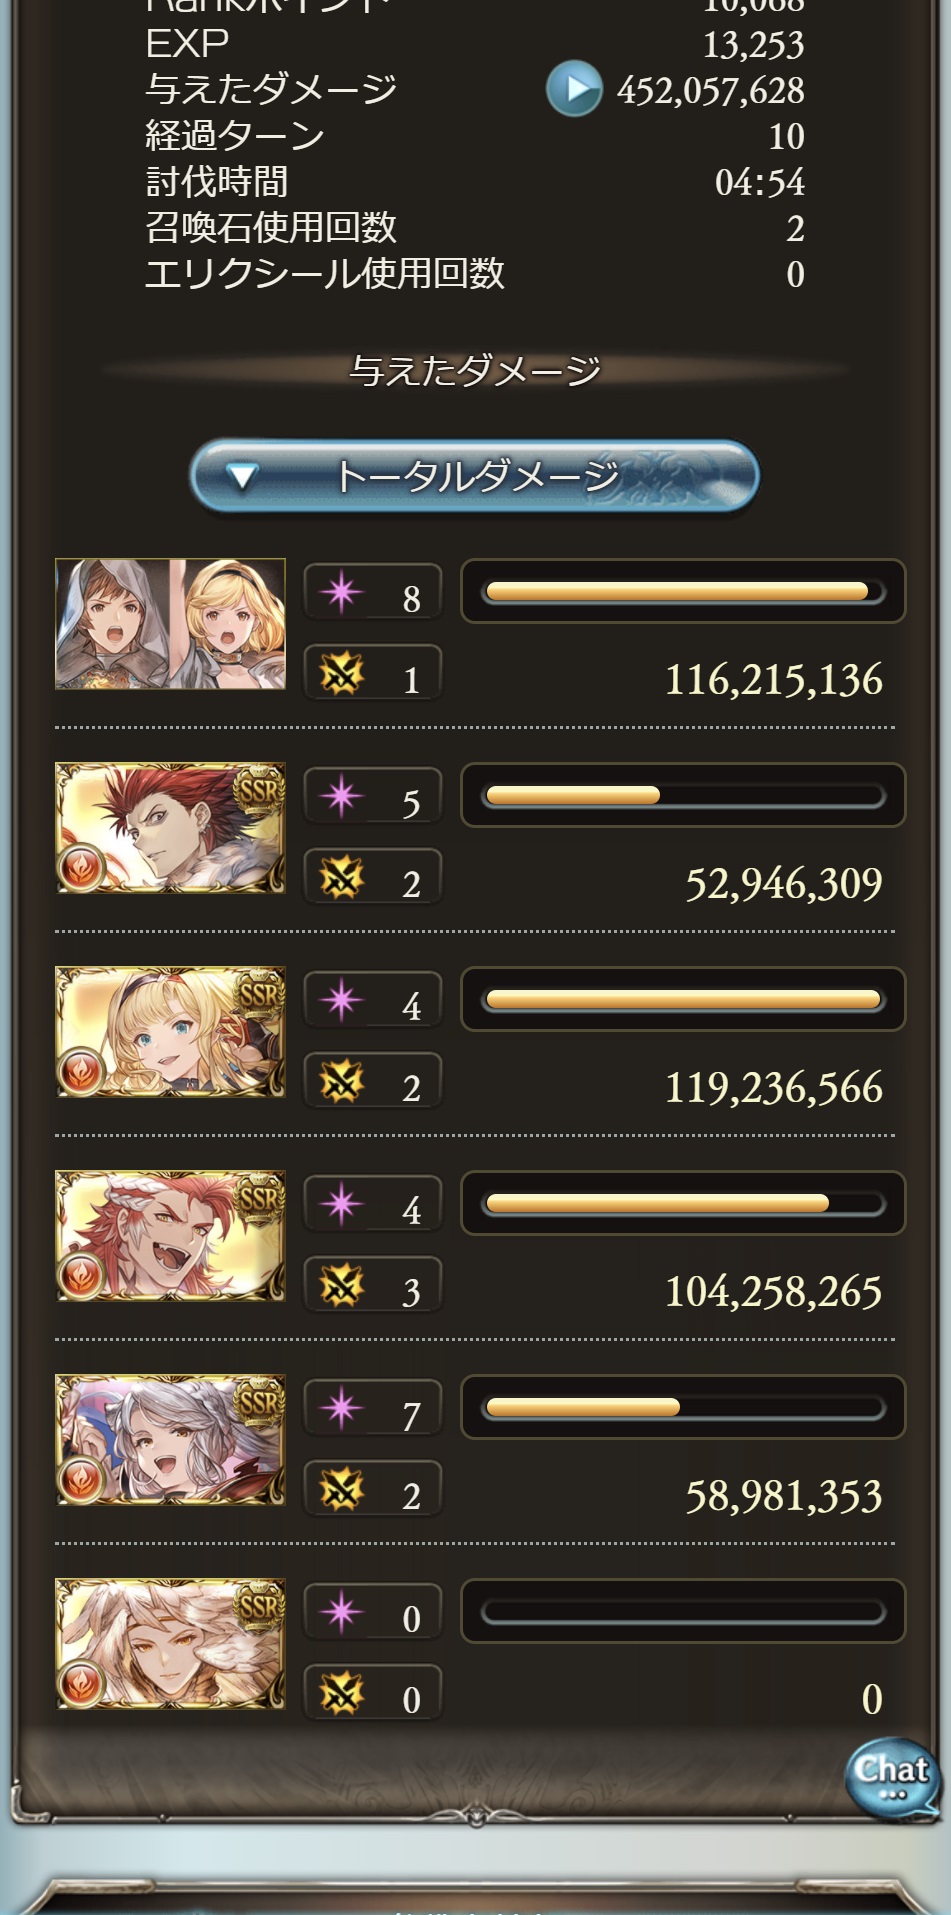Click the 452,057,628 total damage value

[x=711, y=91]
